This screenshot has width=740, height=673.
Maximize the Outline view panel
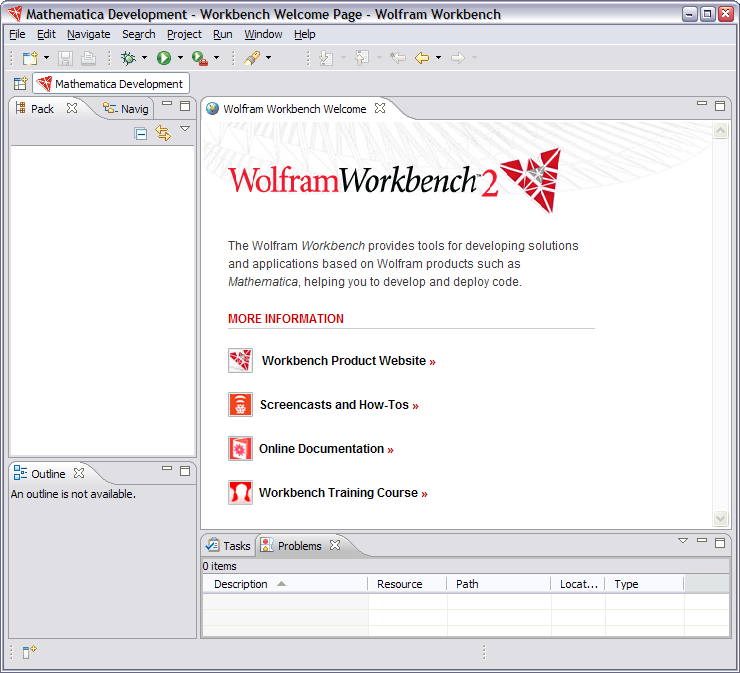tap(185, 470)
